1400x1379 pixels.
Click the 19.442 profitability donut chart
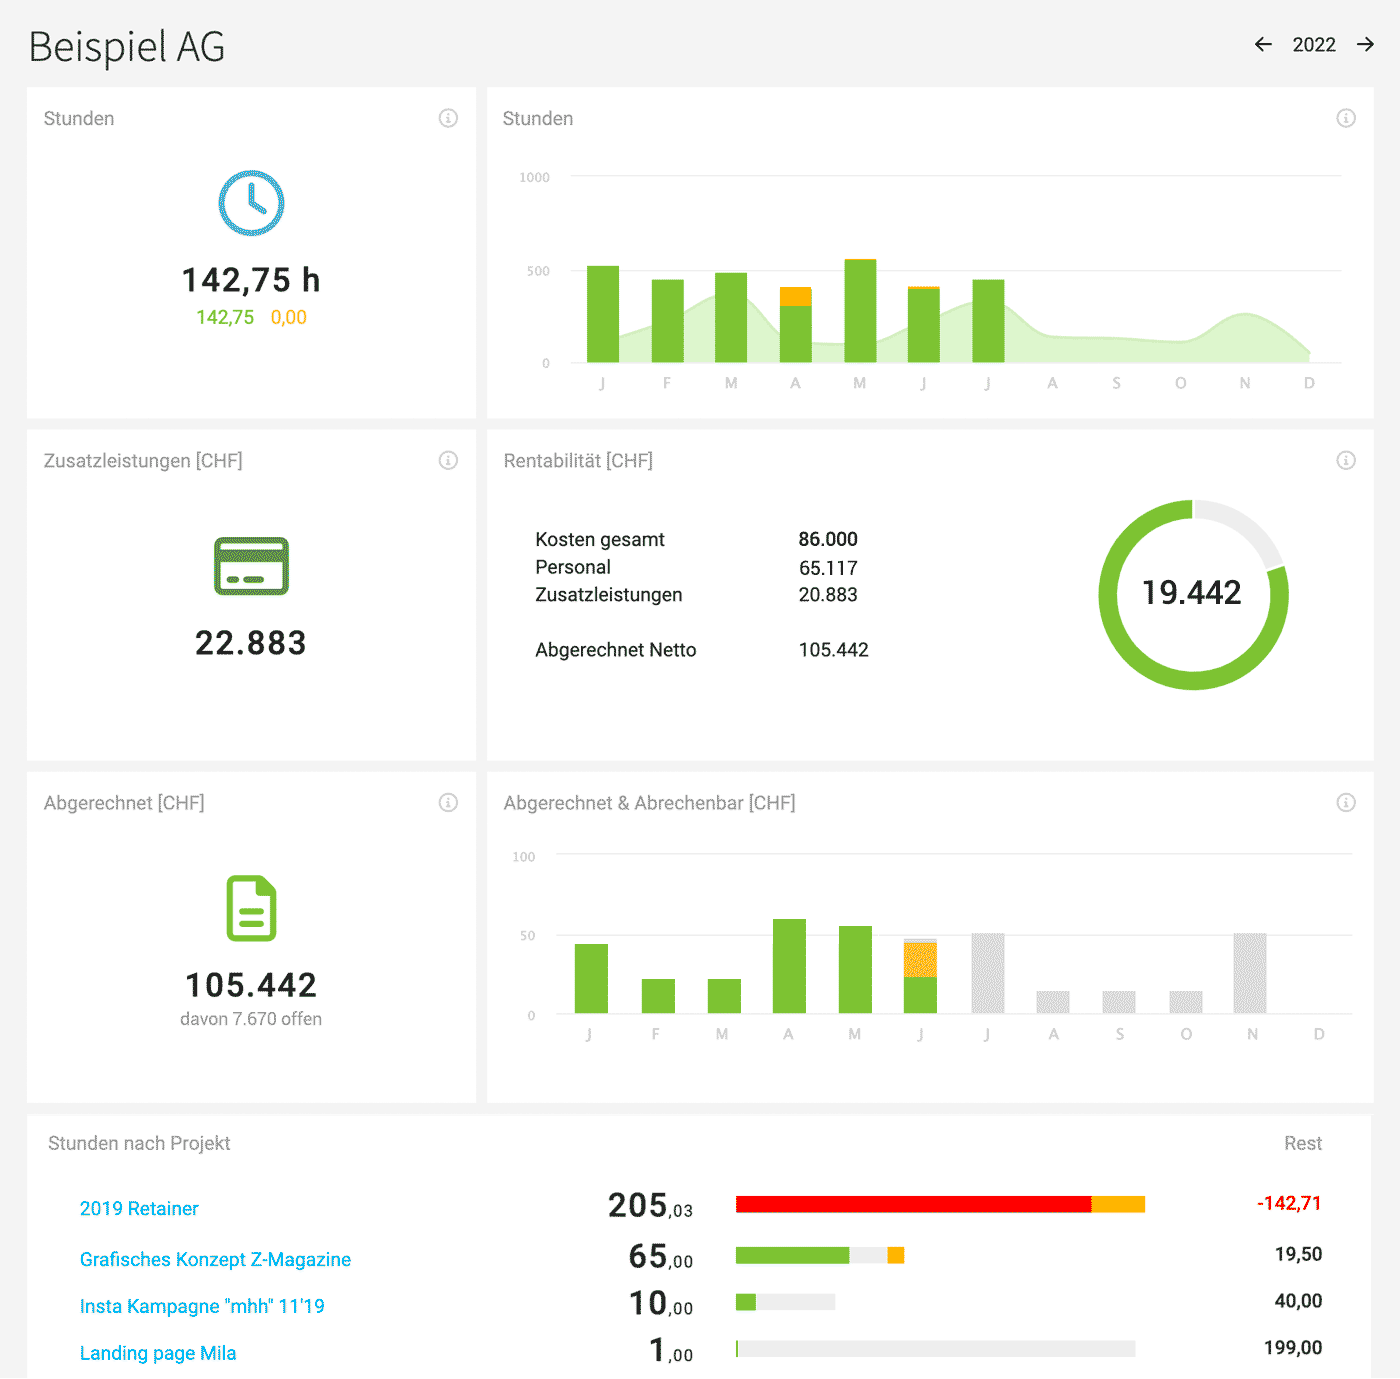point(1193,594)
